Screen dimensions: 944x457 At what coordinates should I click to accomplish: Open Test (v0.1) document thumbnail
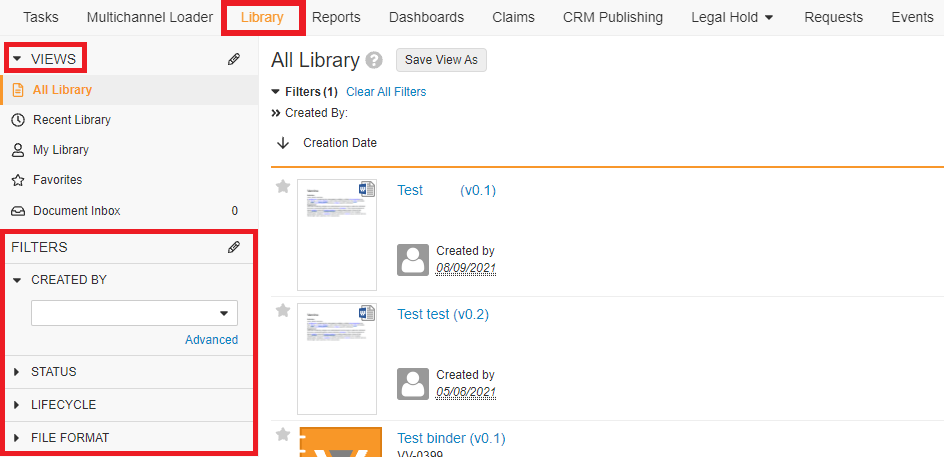tap(337, 235)
